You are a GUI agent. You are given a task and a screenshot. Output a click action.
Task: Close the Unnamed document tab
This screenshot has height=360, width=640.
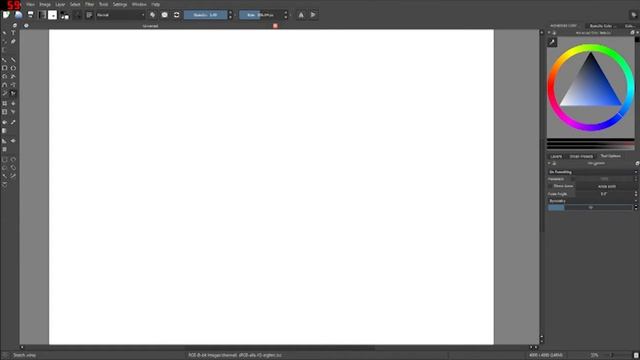point(275,26)
